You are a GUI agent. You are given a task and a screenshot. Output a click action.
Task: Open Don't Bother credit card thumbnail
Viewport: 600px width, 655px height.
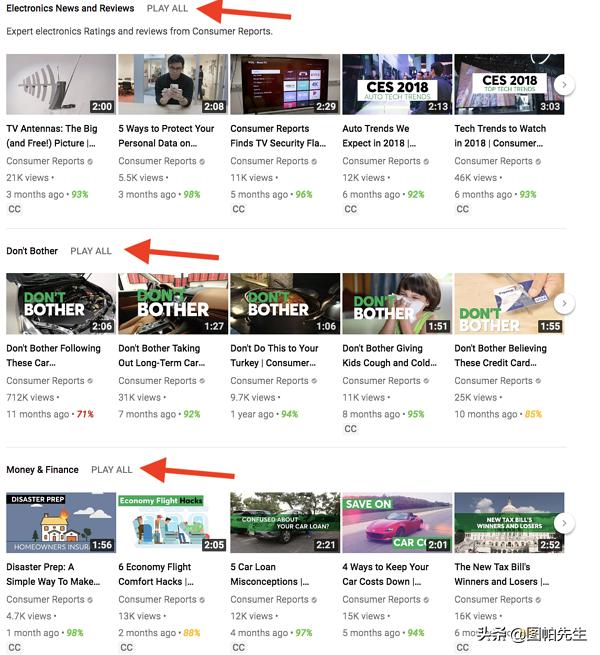(x=509, y=303)
